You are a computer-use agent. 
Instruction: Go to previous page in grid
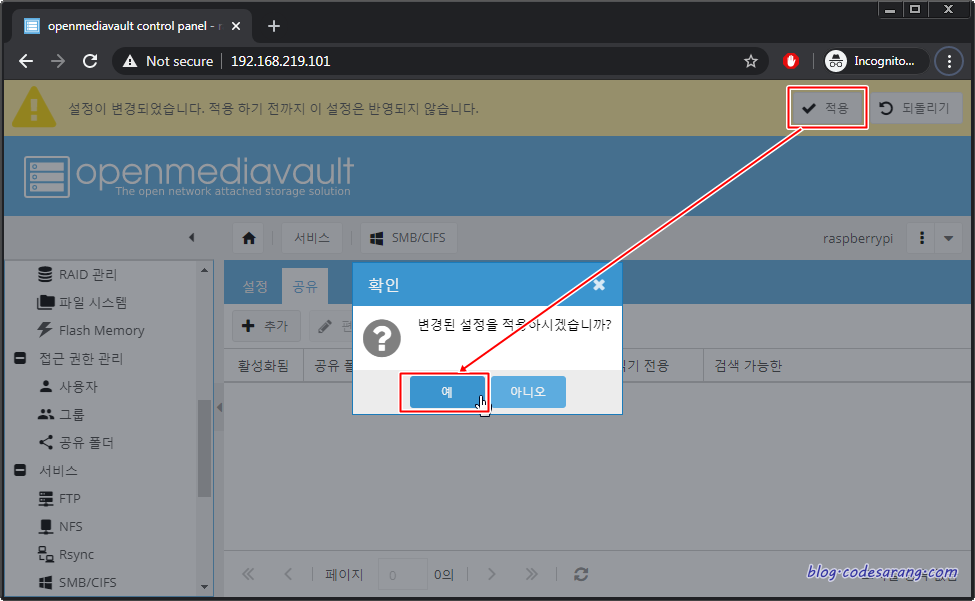(288, 574)
